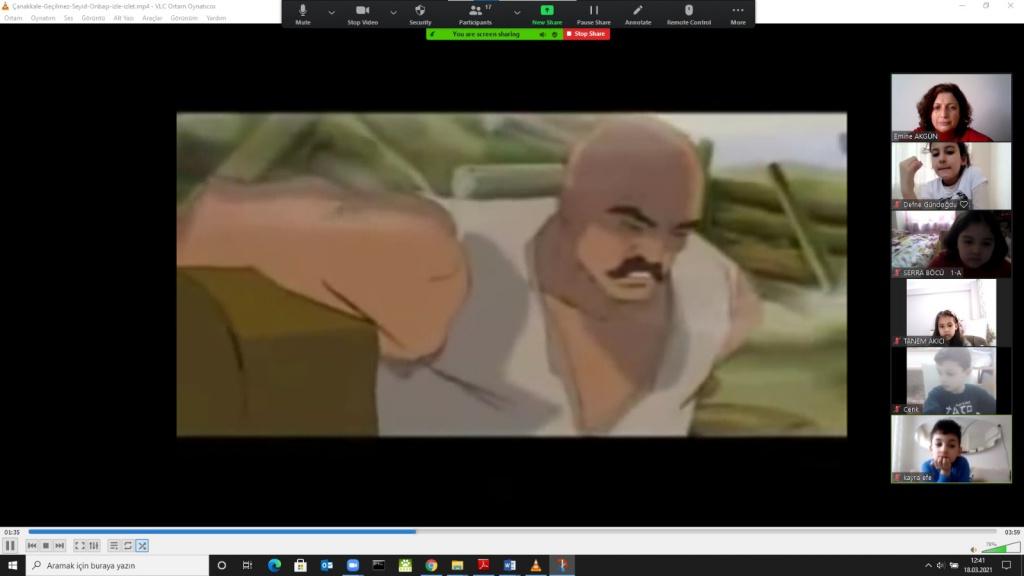Toggle shared sound icon in sharing bar
1024x576 pixels.
542,34
